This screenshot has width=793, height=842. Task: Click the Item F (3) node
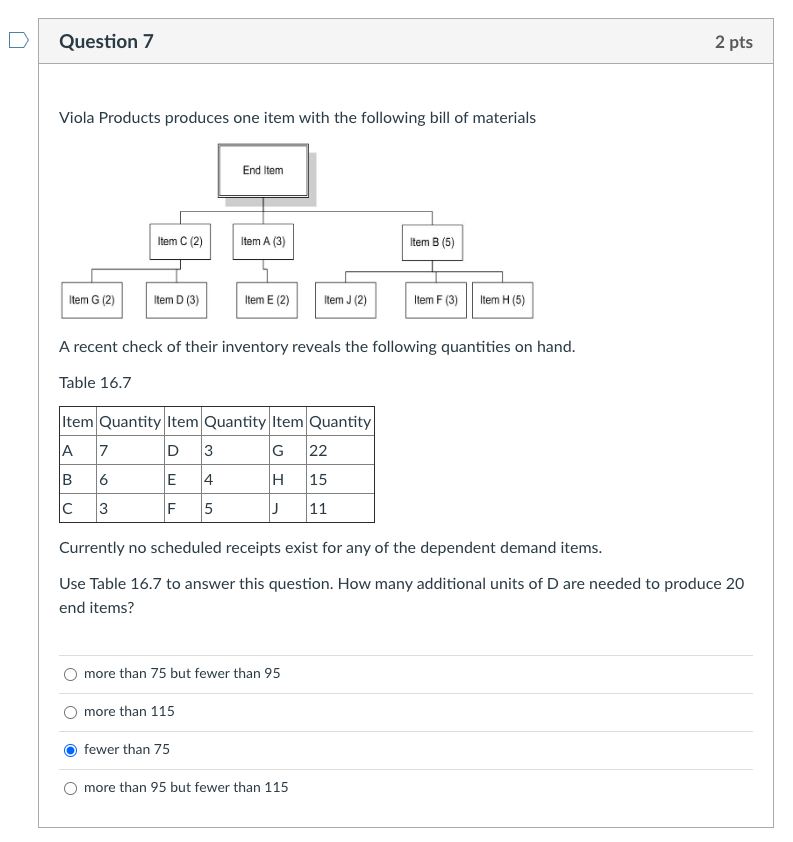click(x=437, y=300)
